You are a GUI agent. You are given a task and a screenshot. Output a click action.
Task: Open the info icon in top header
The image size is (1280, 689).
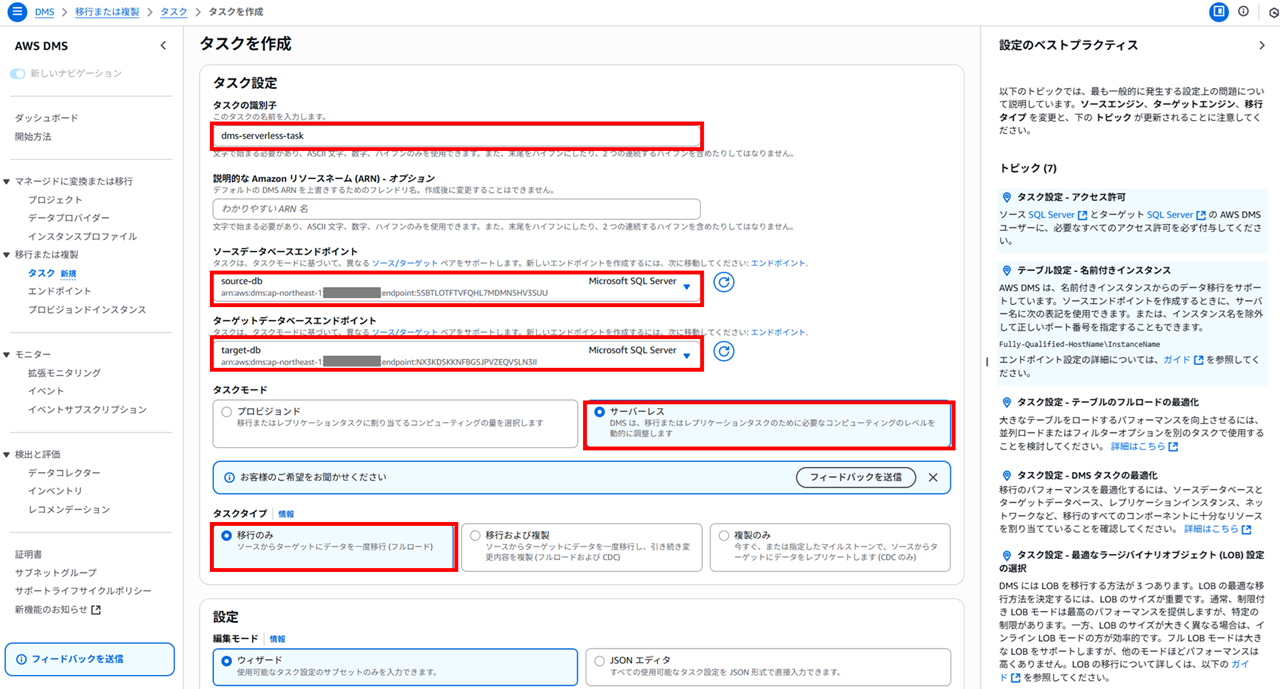[x=1243, y=12]
